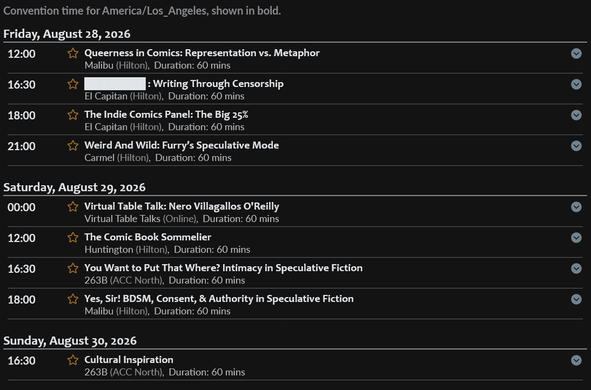Star the Virtual Table Talk session
The image size is (591, 390).
click(x=73, y=206)
